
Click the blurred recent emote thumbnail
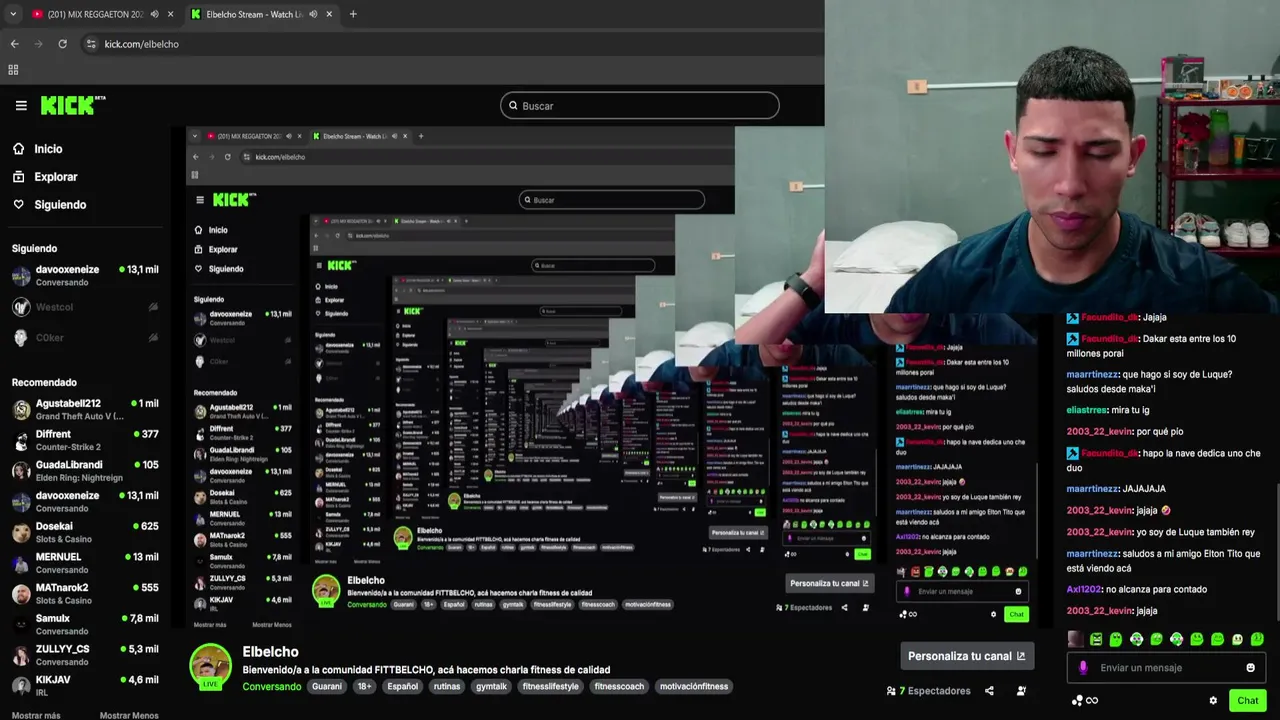(1075, 639)
